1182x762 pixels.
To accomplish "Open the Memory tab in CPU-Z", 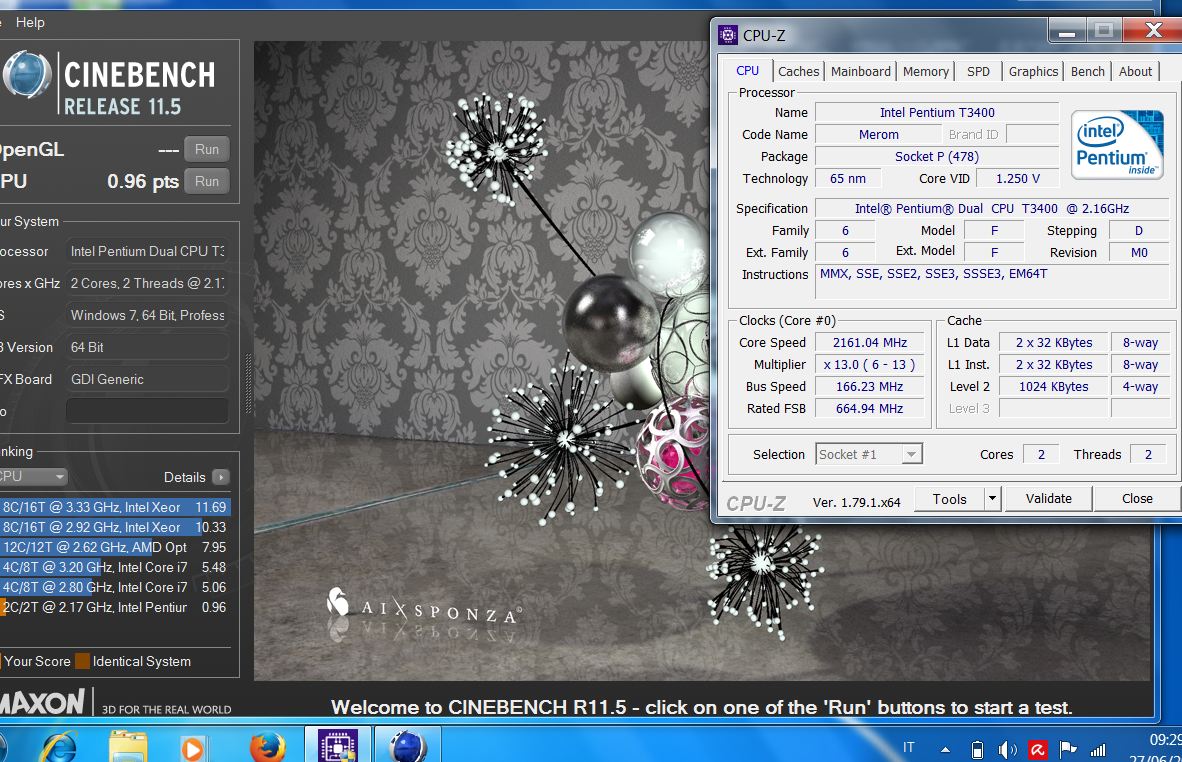I will click(926, 72).
